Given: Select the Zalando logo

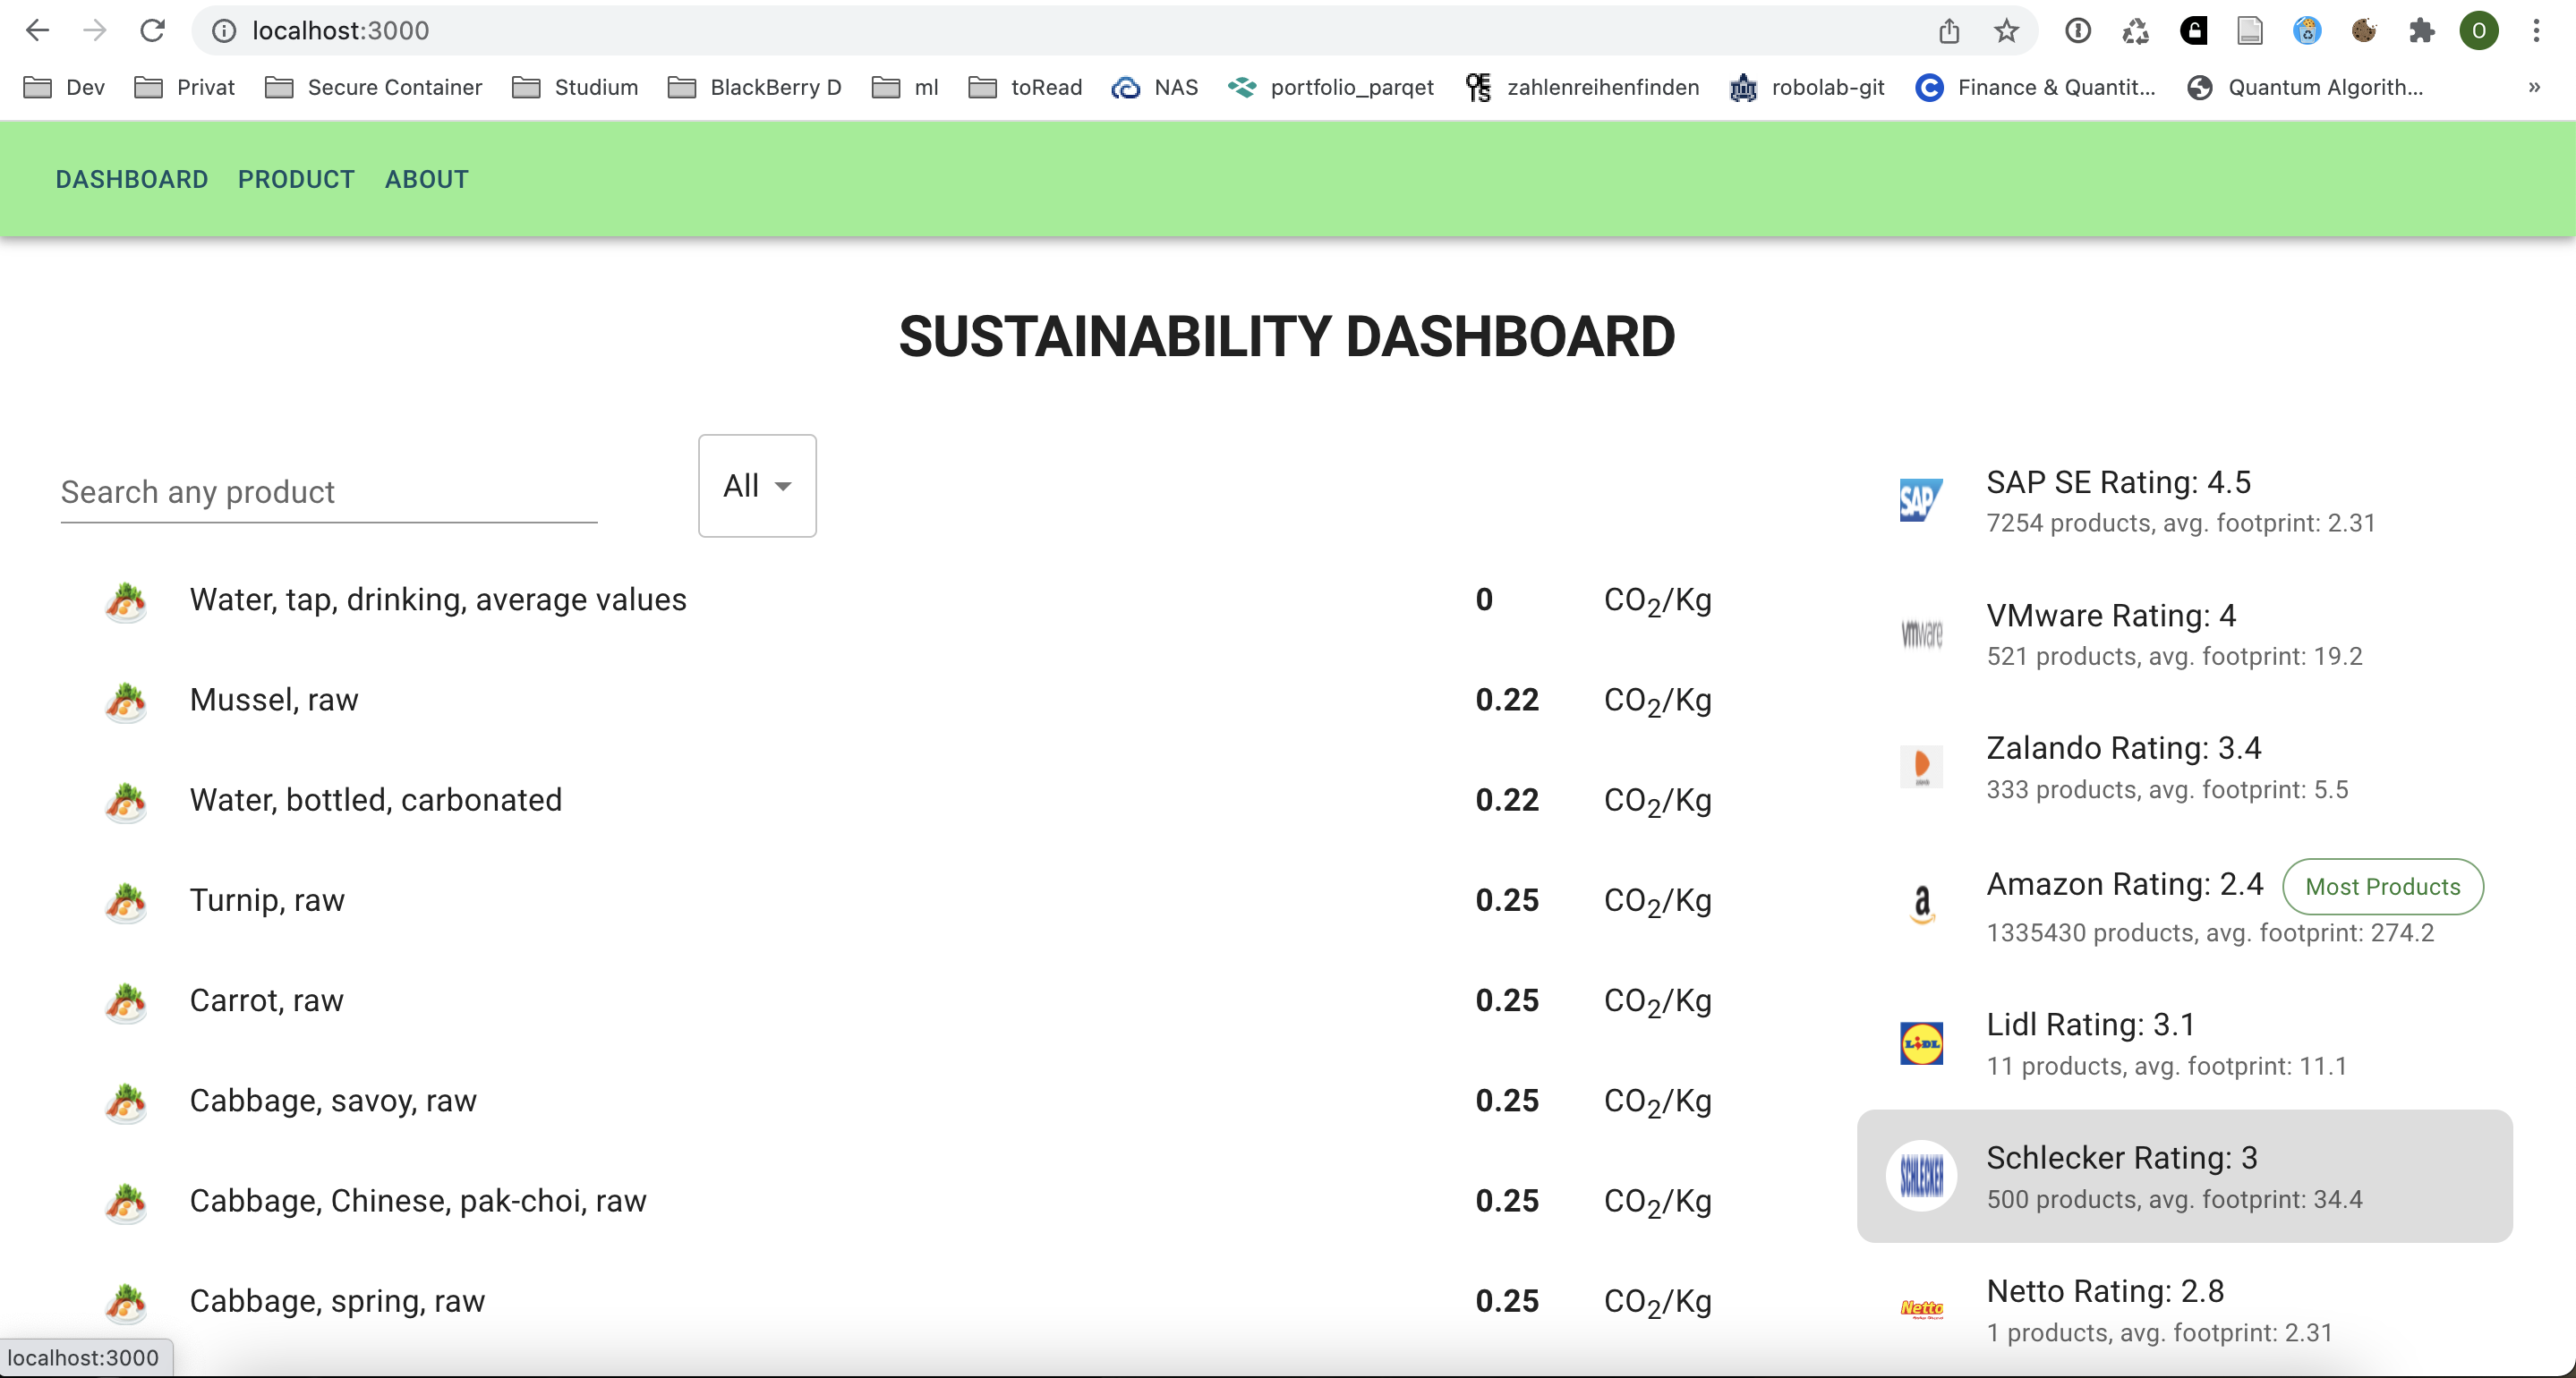Looking at the screenshot, I should 1920,766.
